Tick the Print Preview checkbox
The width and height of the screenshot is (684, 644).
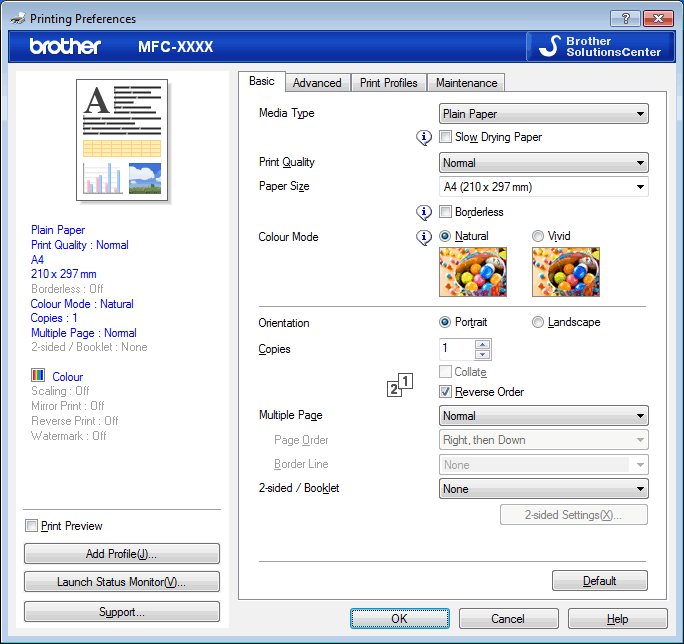click(x=31, y=525)
